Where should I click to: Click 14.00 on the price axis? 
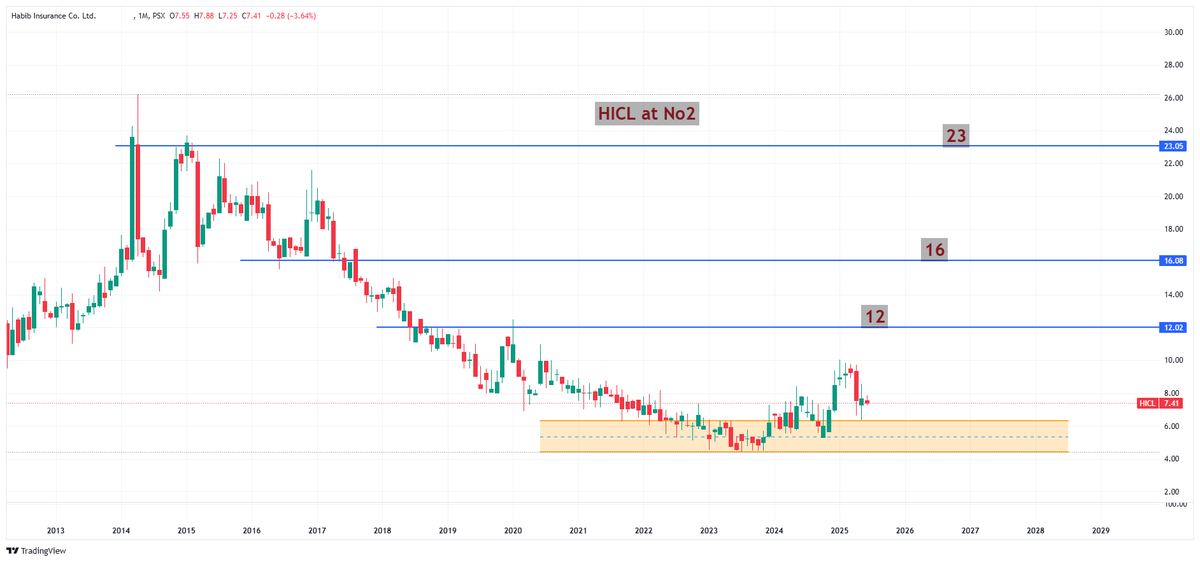coord(1173,294)
